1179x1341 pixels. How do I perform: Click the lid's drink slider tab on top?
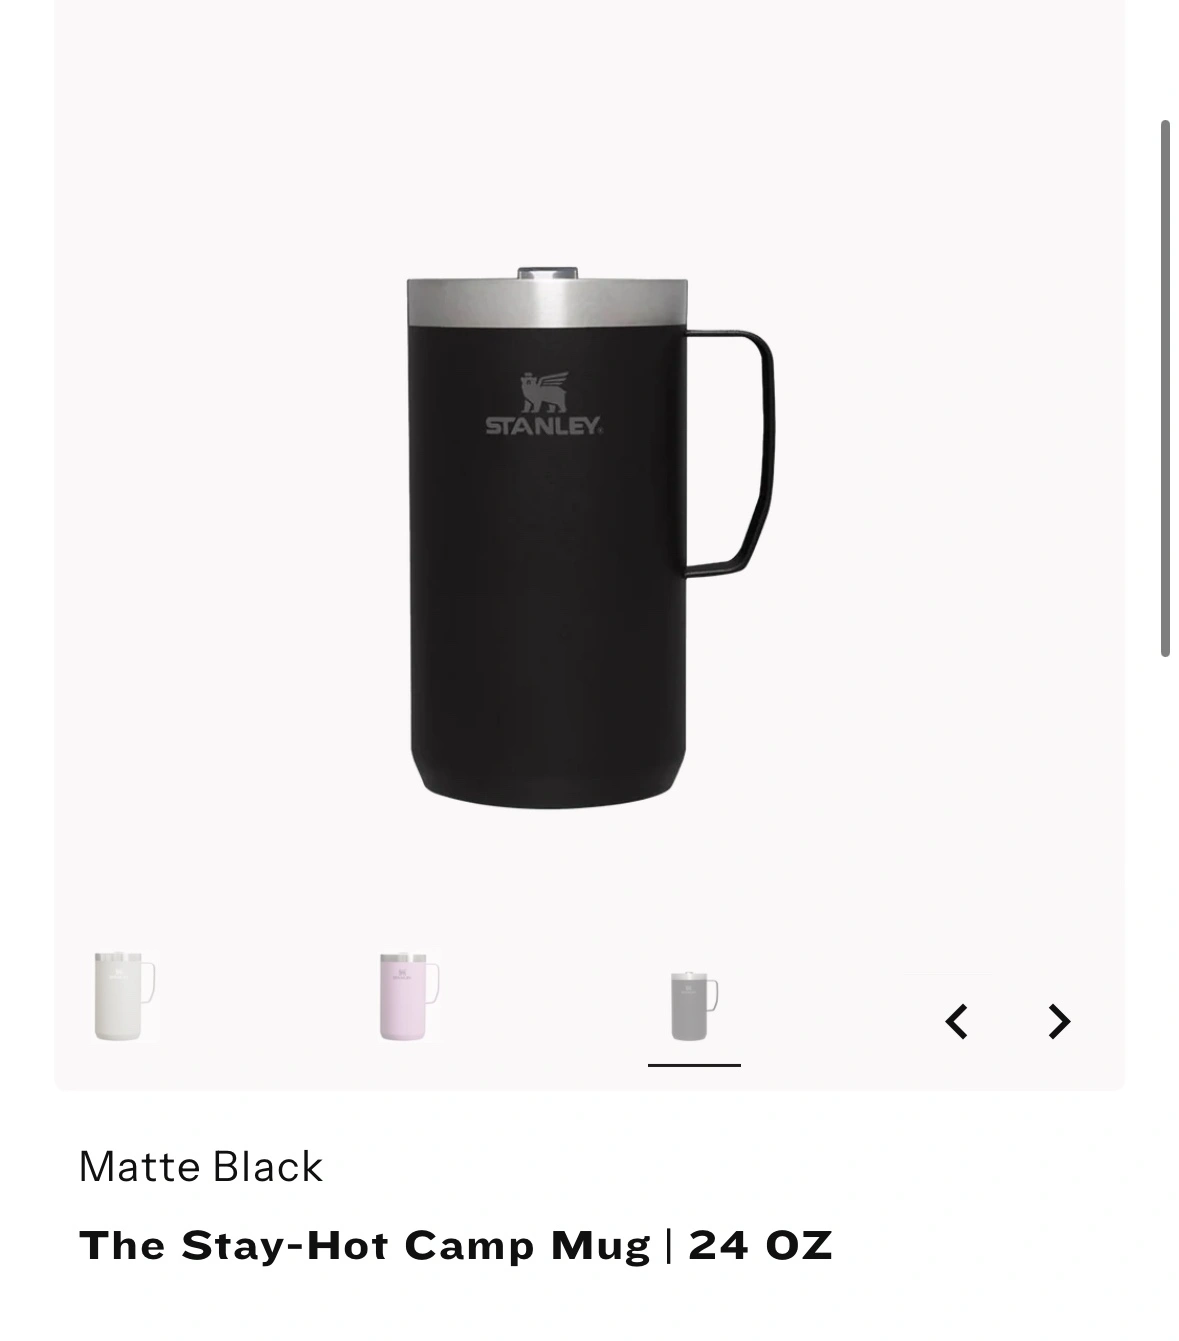click(547, 272)
